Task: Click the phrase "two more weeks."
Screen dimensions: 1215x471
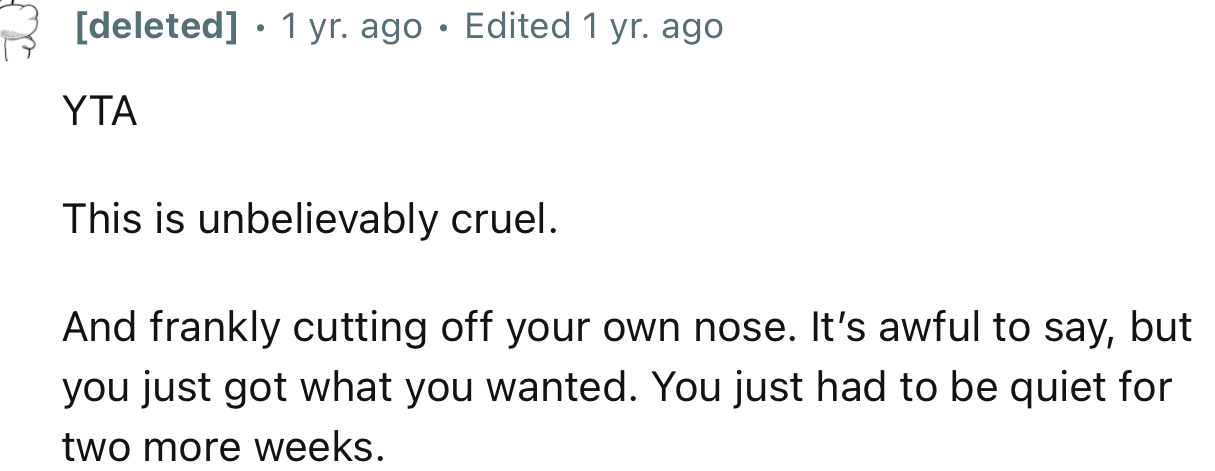Action: tap(223, 446)
